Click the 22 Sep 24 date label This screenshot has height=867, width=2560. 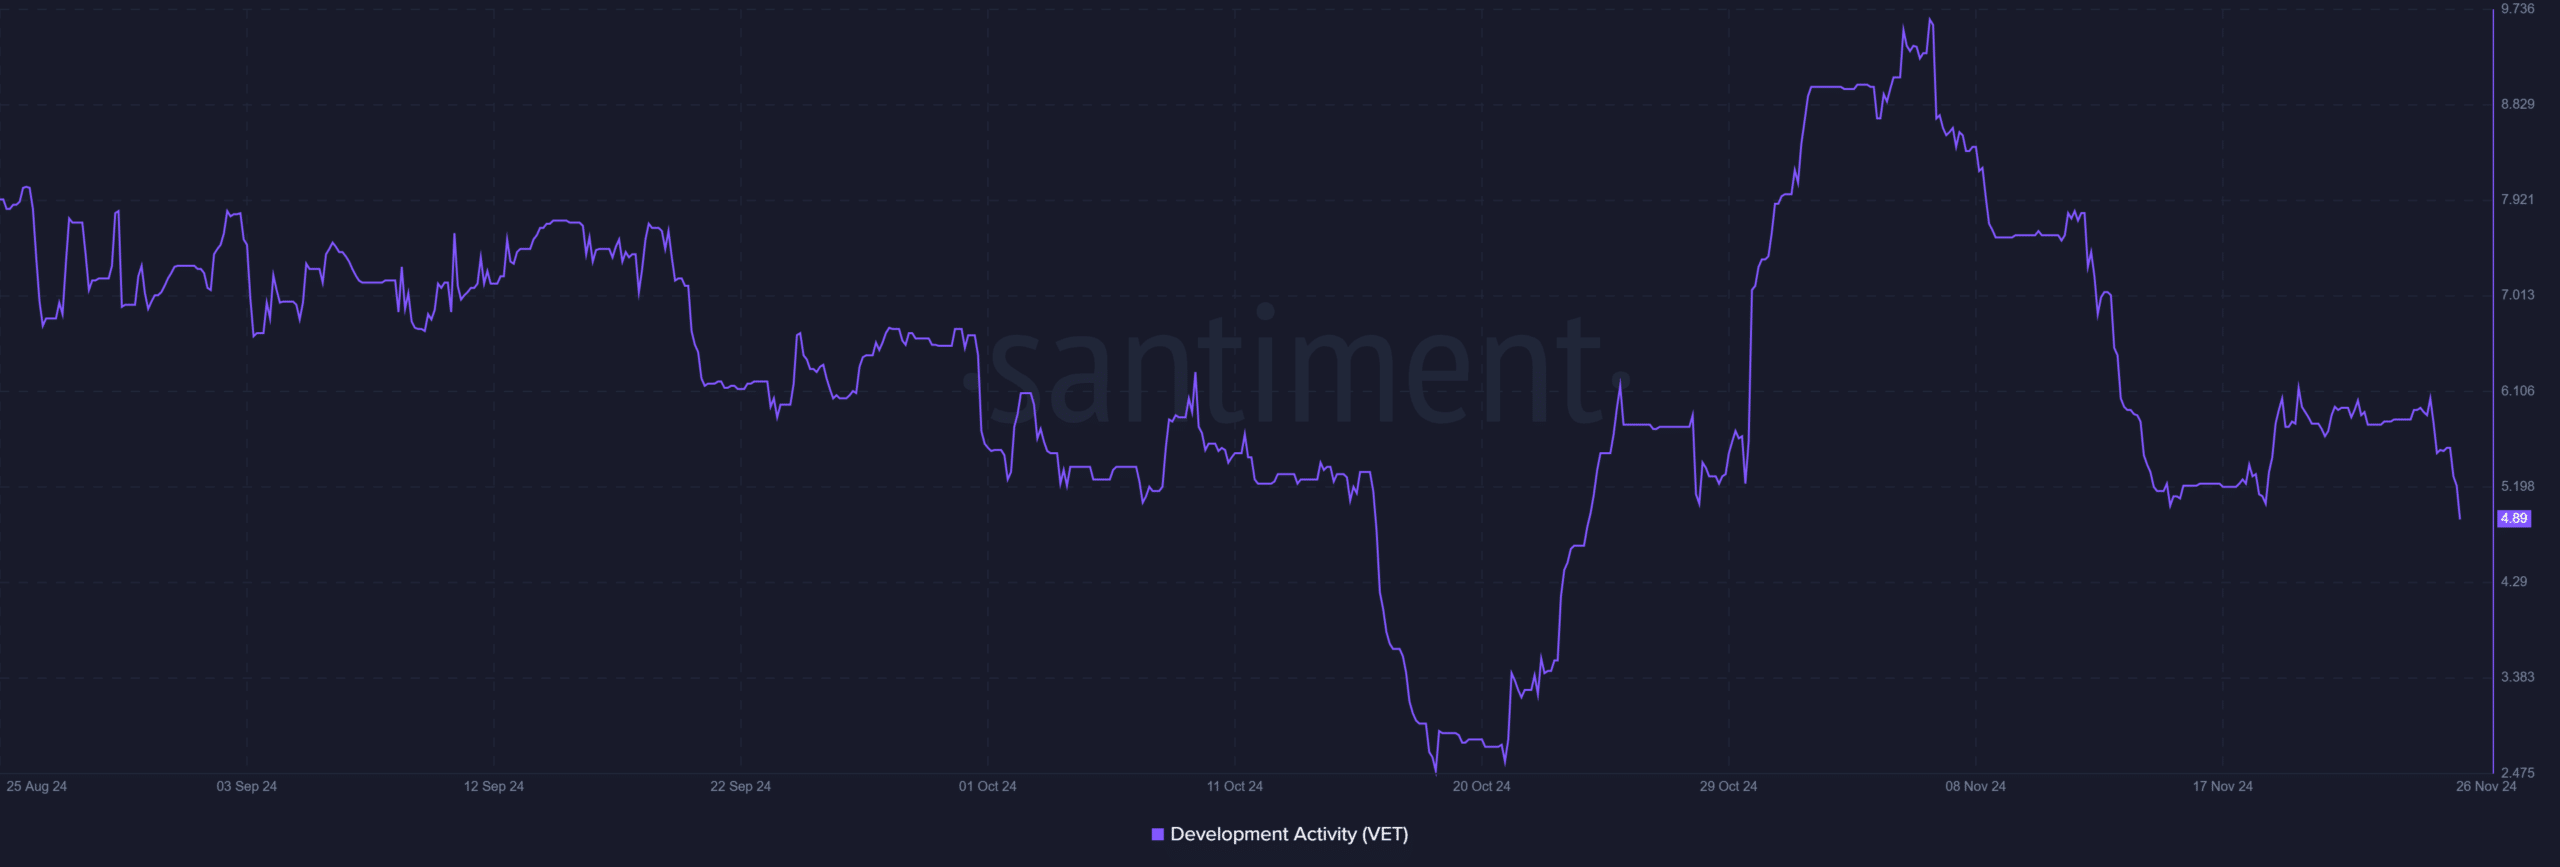[741, 786]
